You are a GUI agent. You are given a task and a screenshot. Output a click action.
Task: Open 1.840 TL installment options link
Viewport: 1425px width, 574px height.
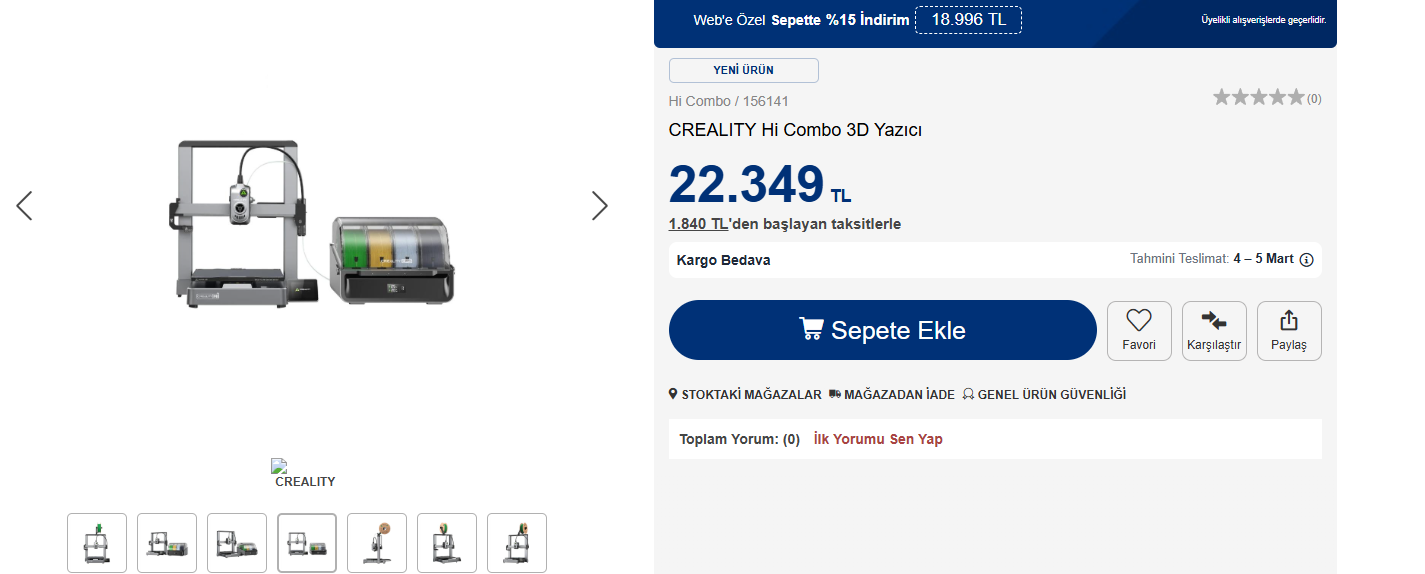click(x=698, y=224)
